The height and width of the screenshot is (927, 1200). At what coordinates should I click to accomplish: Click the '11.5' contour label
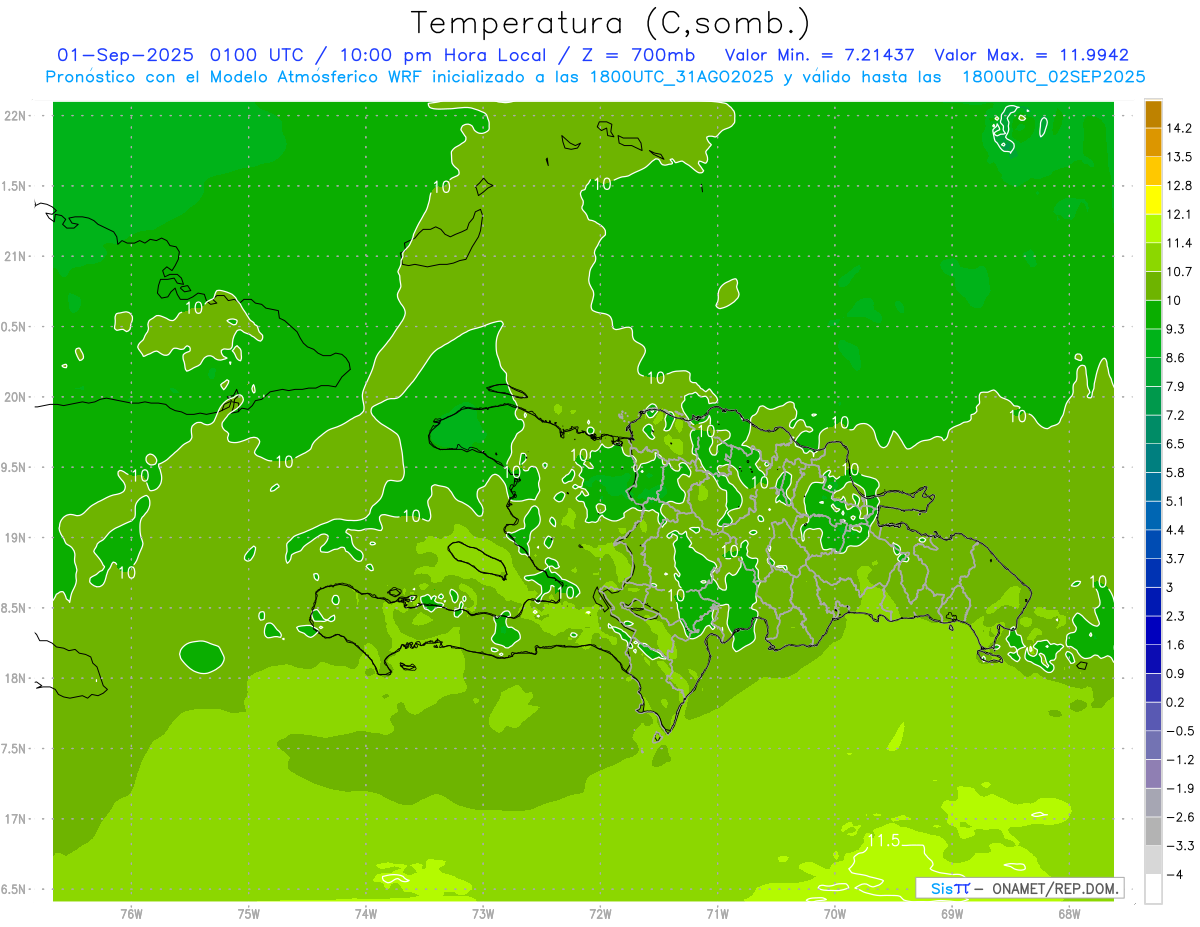(884, 841)
